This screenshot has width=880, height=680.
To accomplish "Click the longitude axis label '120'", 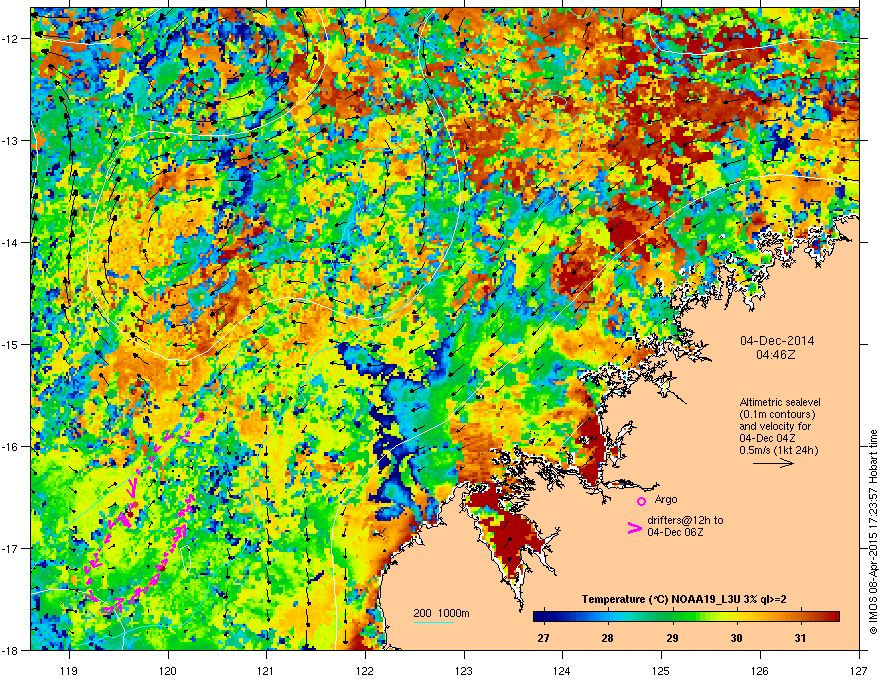I will pos(168,670).
